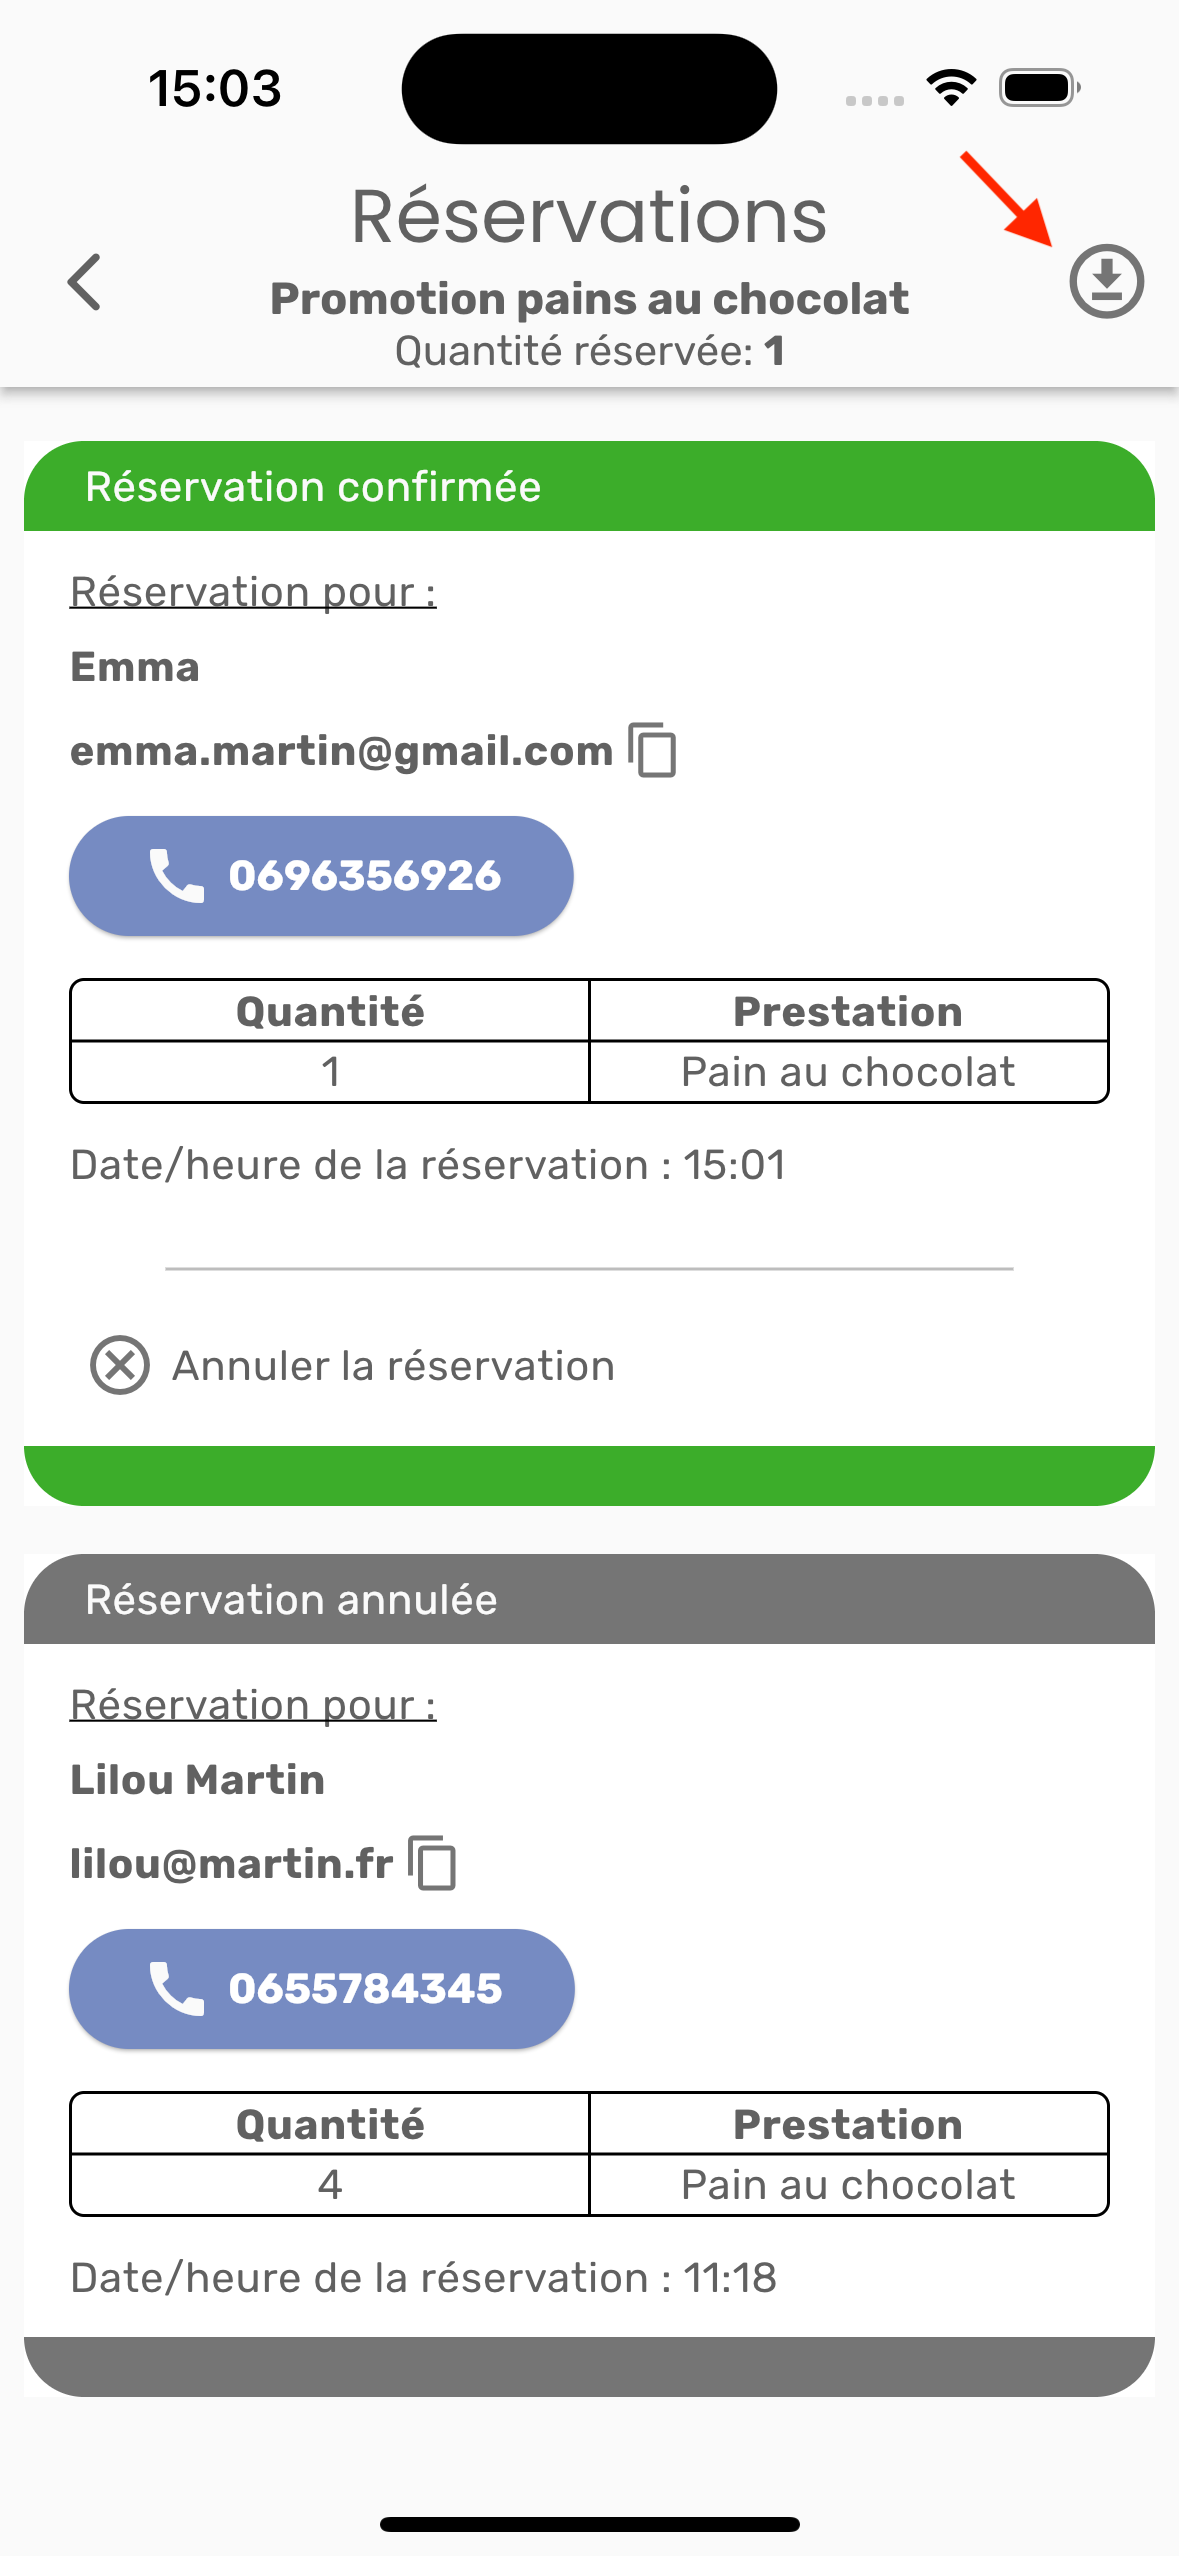The width and height of the screenshot is (1179, 2556).
Task: Tap the "Réservation annulée" gray header
Action: [589, 1599]
